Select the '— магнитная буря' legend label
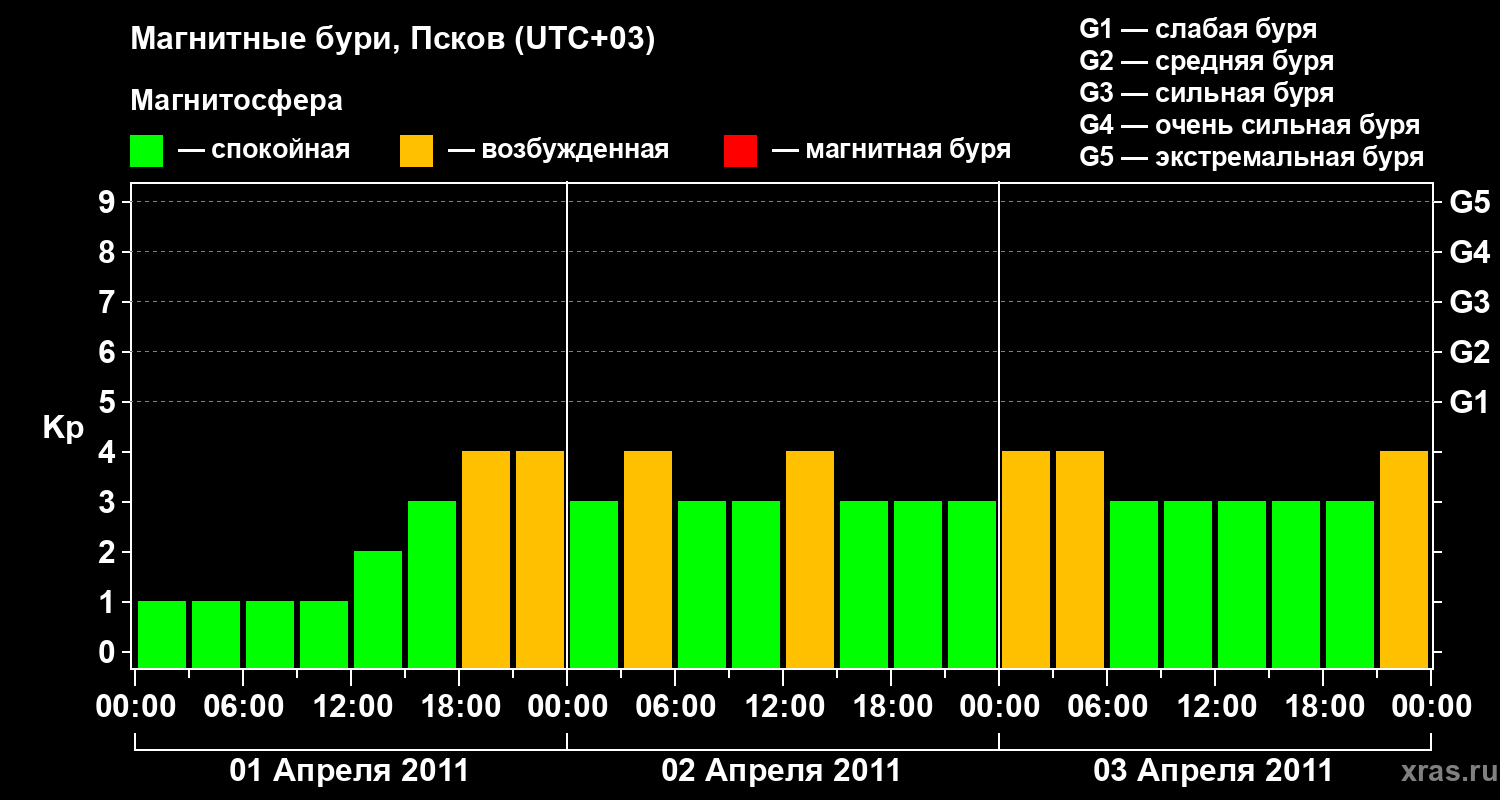The width and height of the screenshot is (1500, 800). pyautogui.click(x=892, y=150)
